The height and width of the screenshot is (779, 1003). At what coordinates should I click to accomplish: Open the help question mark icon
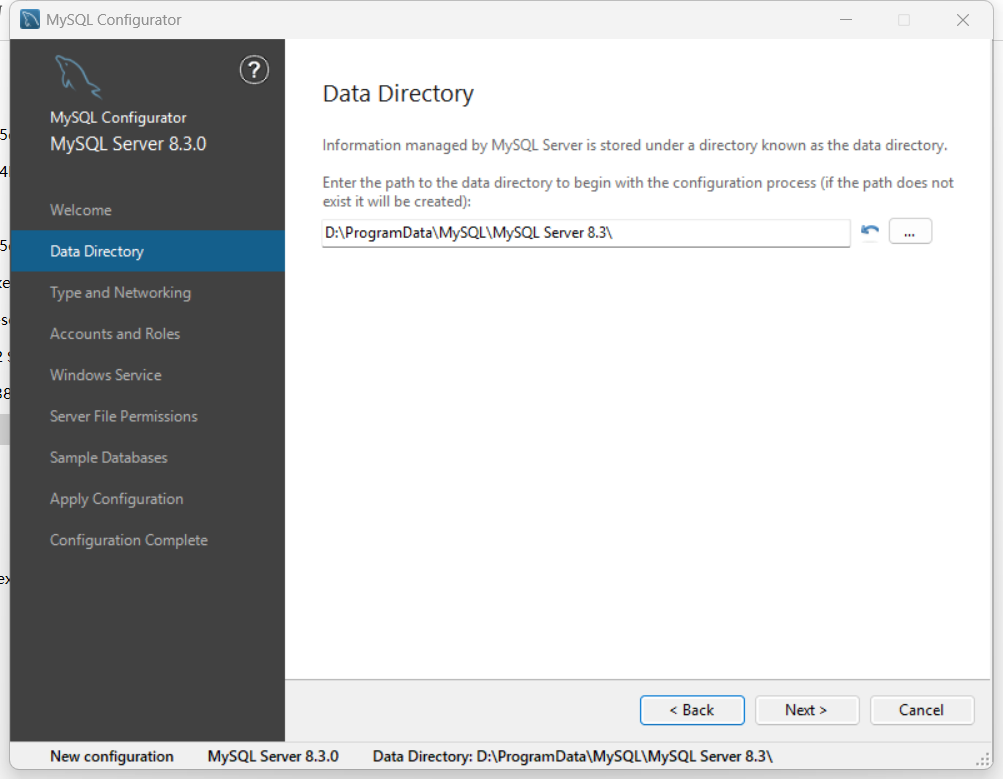254,70
